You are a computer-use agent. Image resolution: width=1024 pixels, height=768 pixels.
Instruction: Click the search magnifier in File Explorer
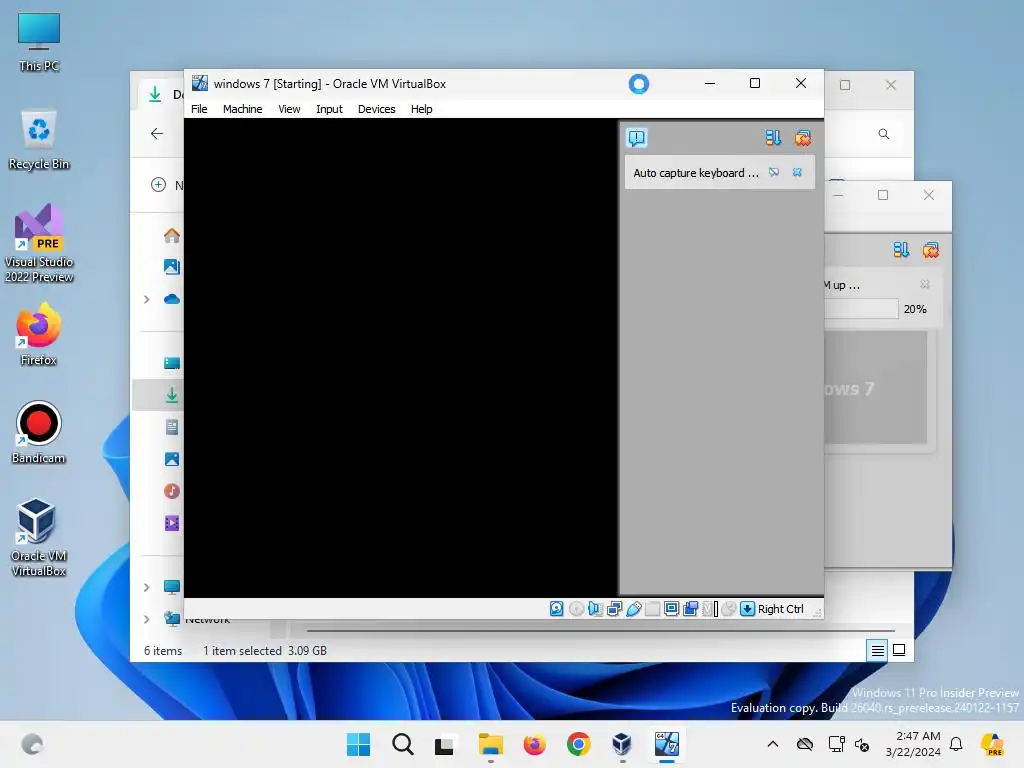click(x=884, y=134)
